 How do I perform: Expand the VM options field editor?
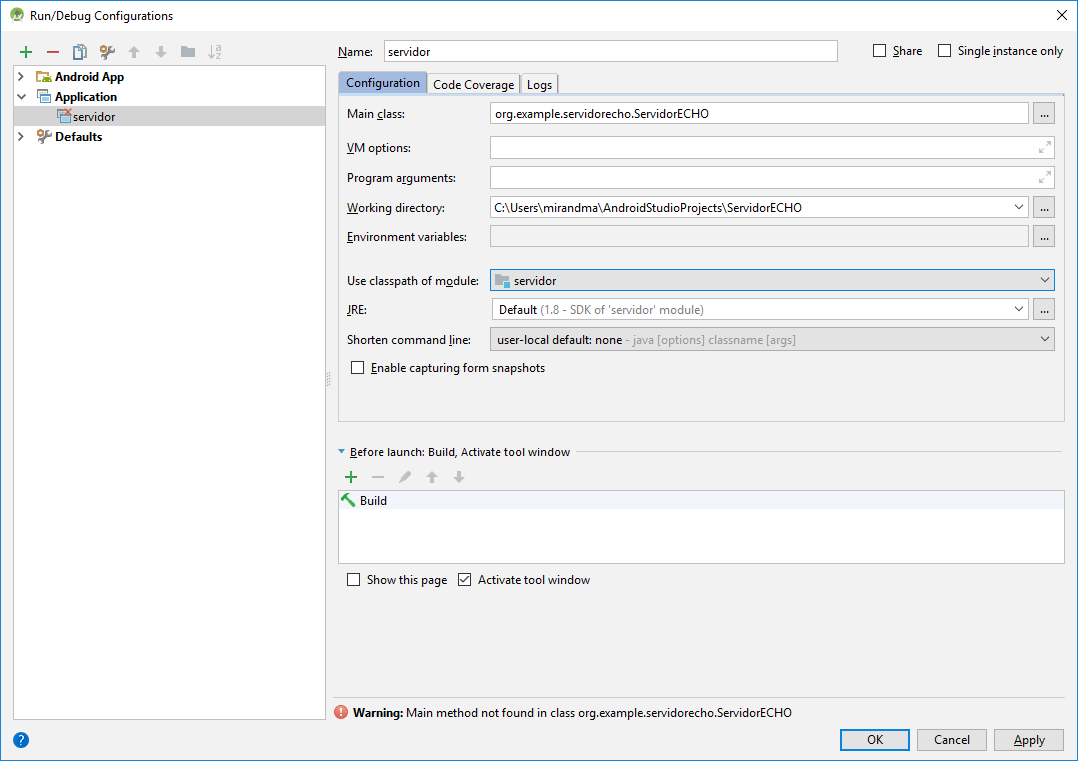tap(1044, 148)
